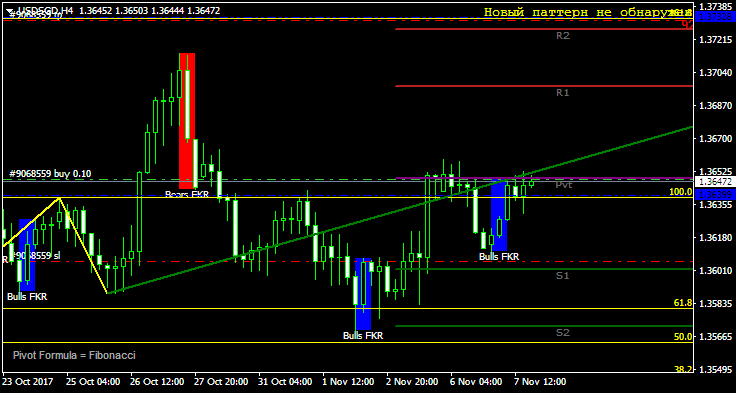Click the 1.35665 price scale value
Viewport: 736px width, 393px height.
pyautogui.click(x=715, y=337)
